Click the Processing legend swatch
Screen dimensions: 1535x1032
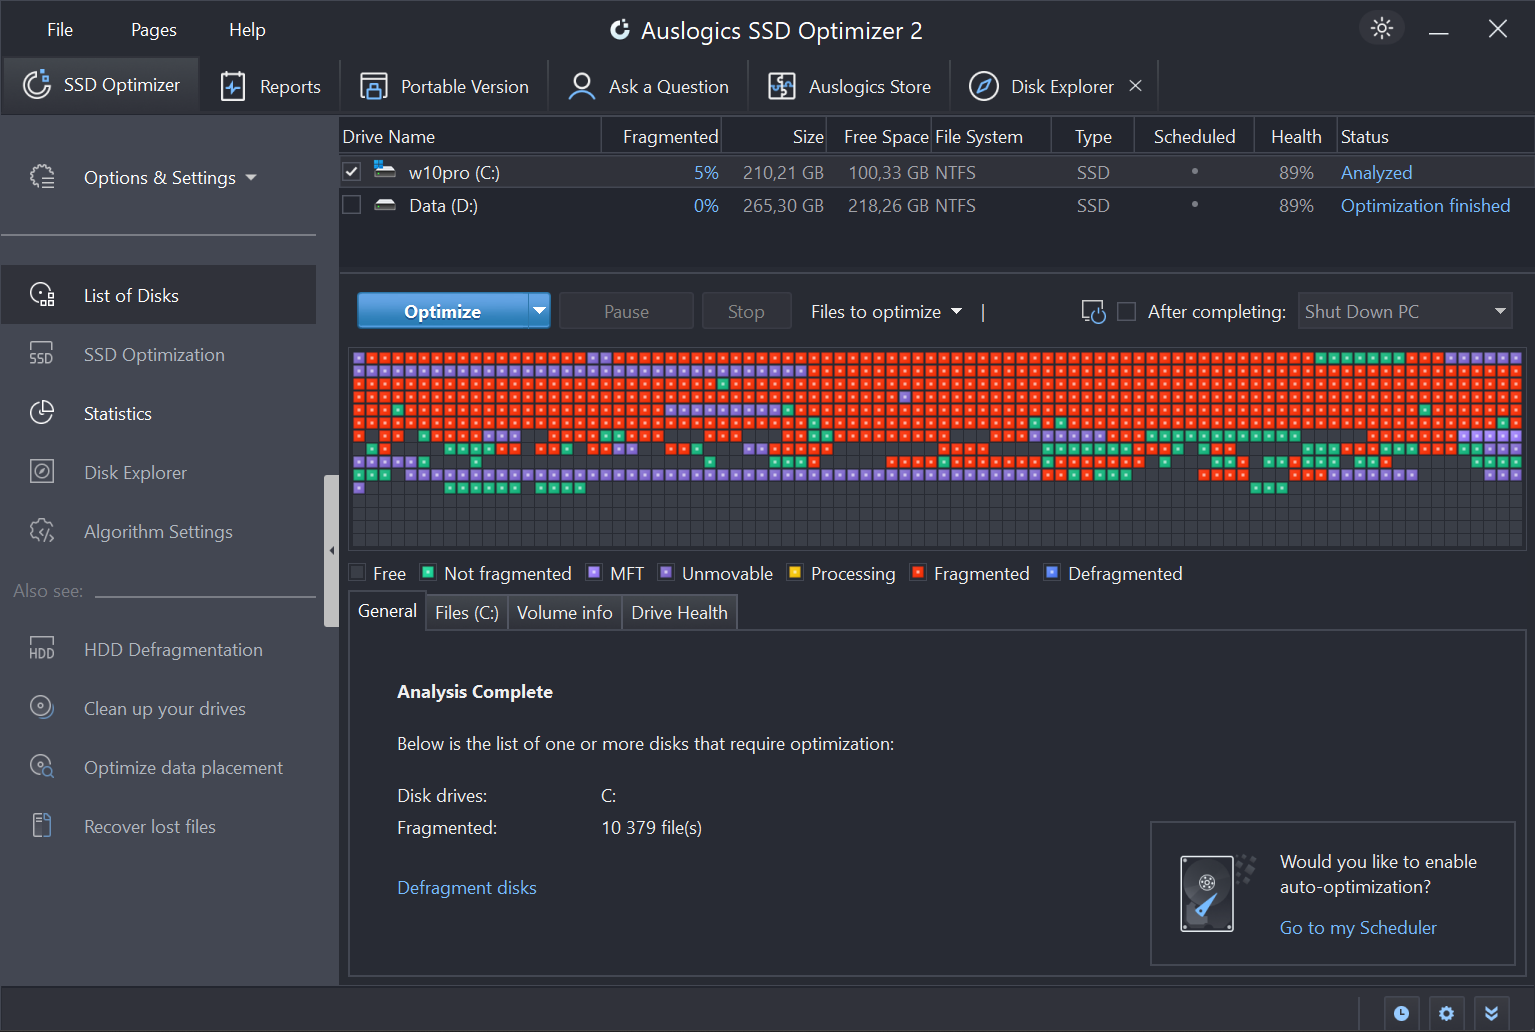[x=795, y=572]
